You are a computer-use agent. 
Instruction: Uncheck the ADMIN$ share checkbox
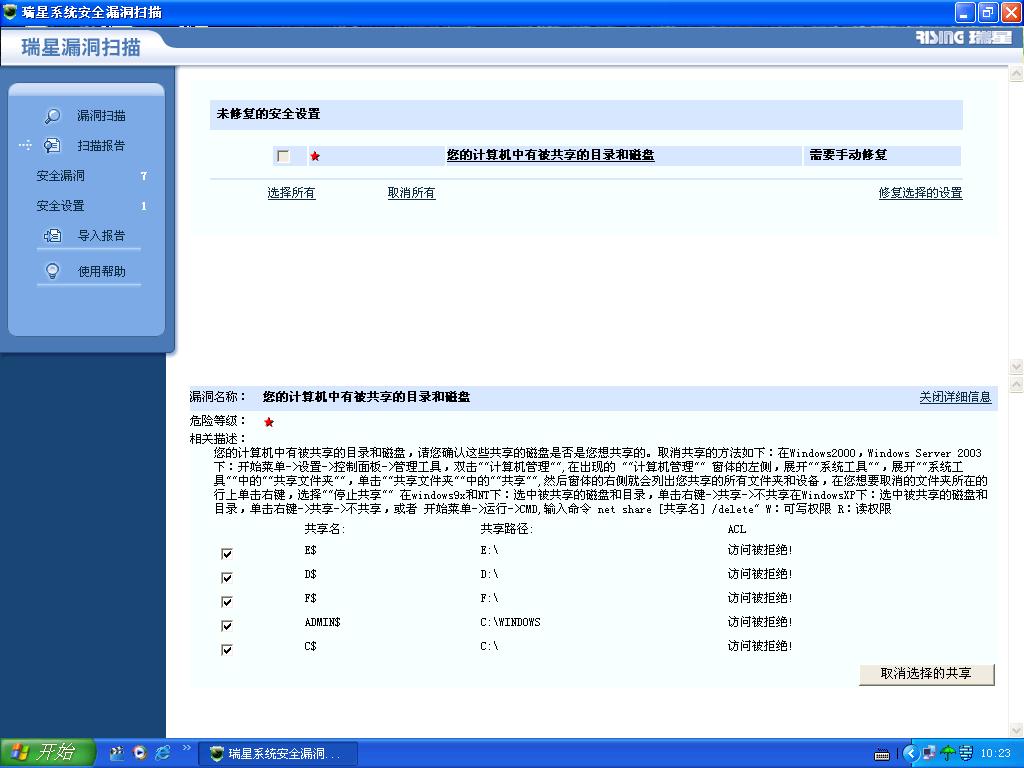[227, 626]
